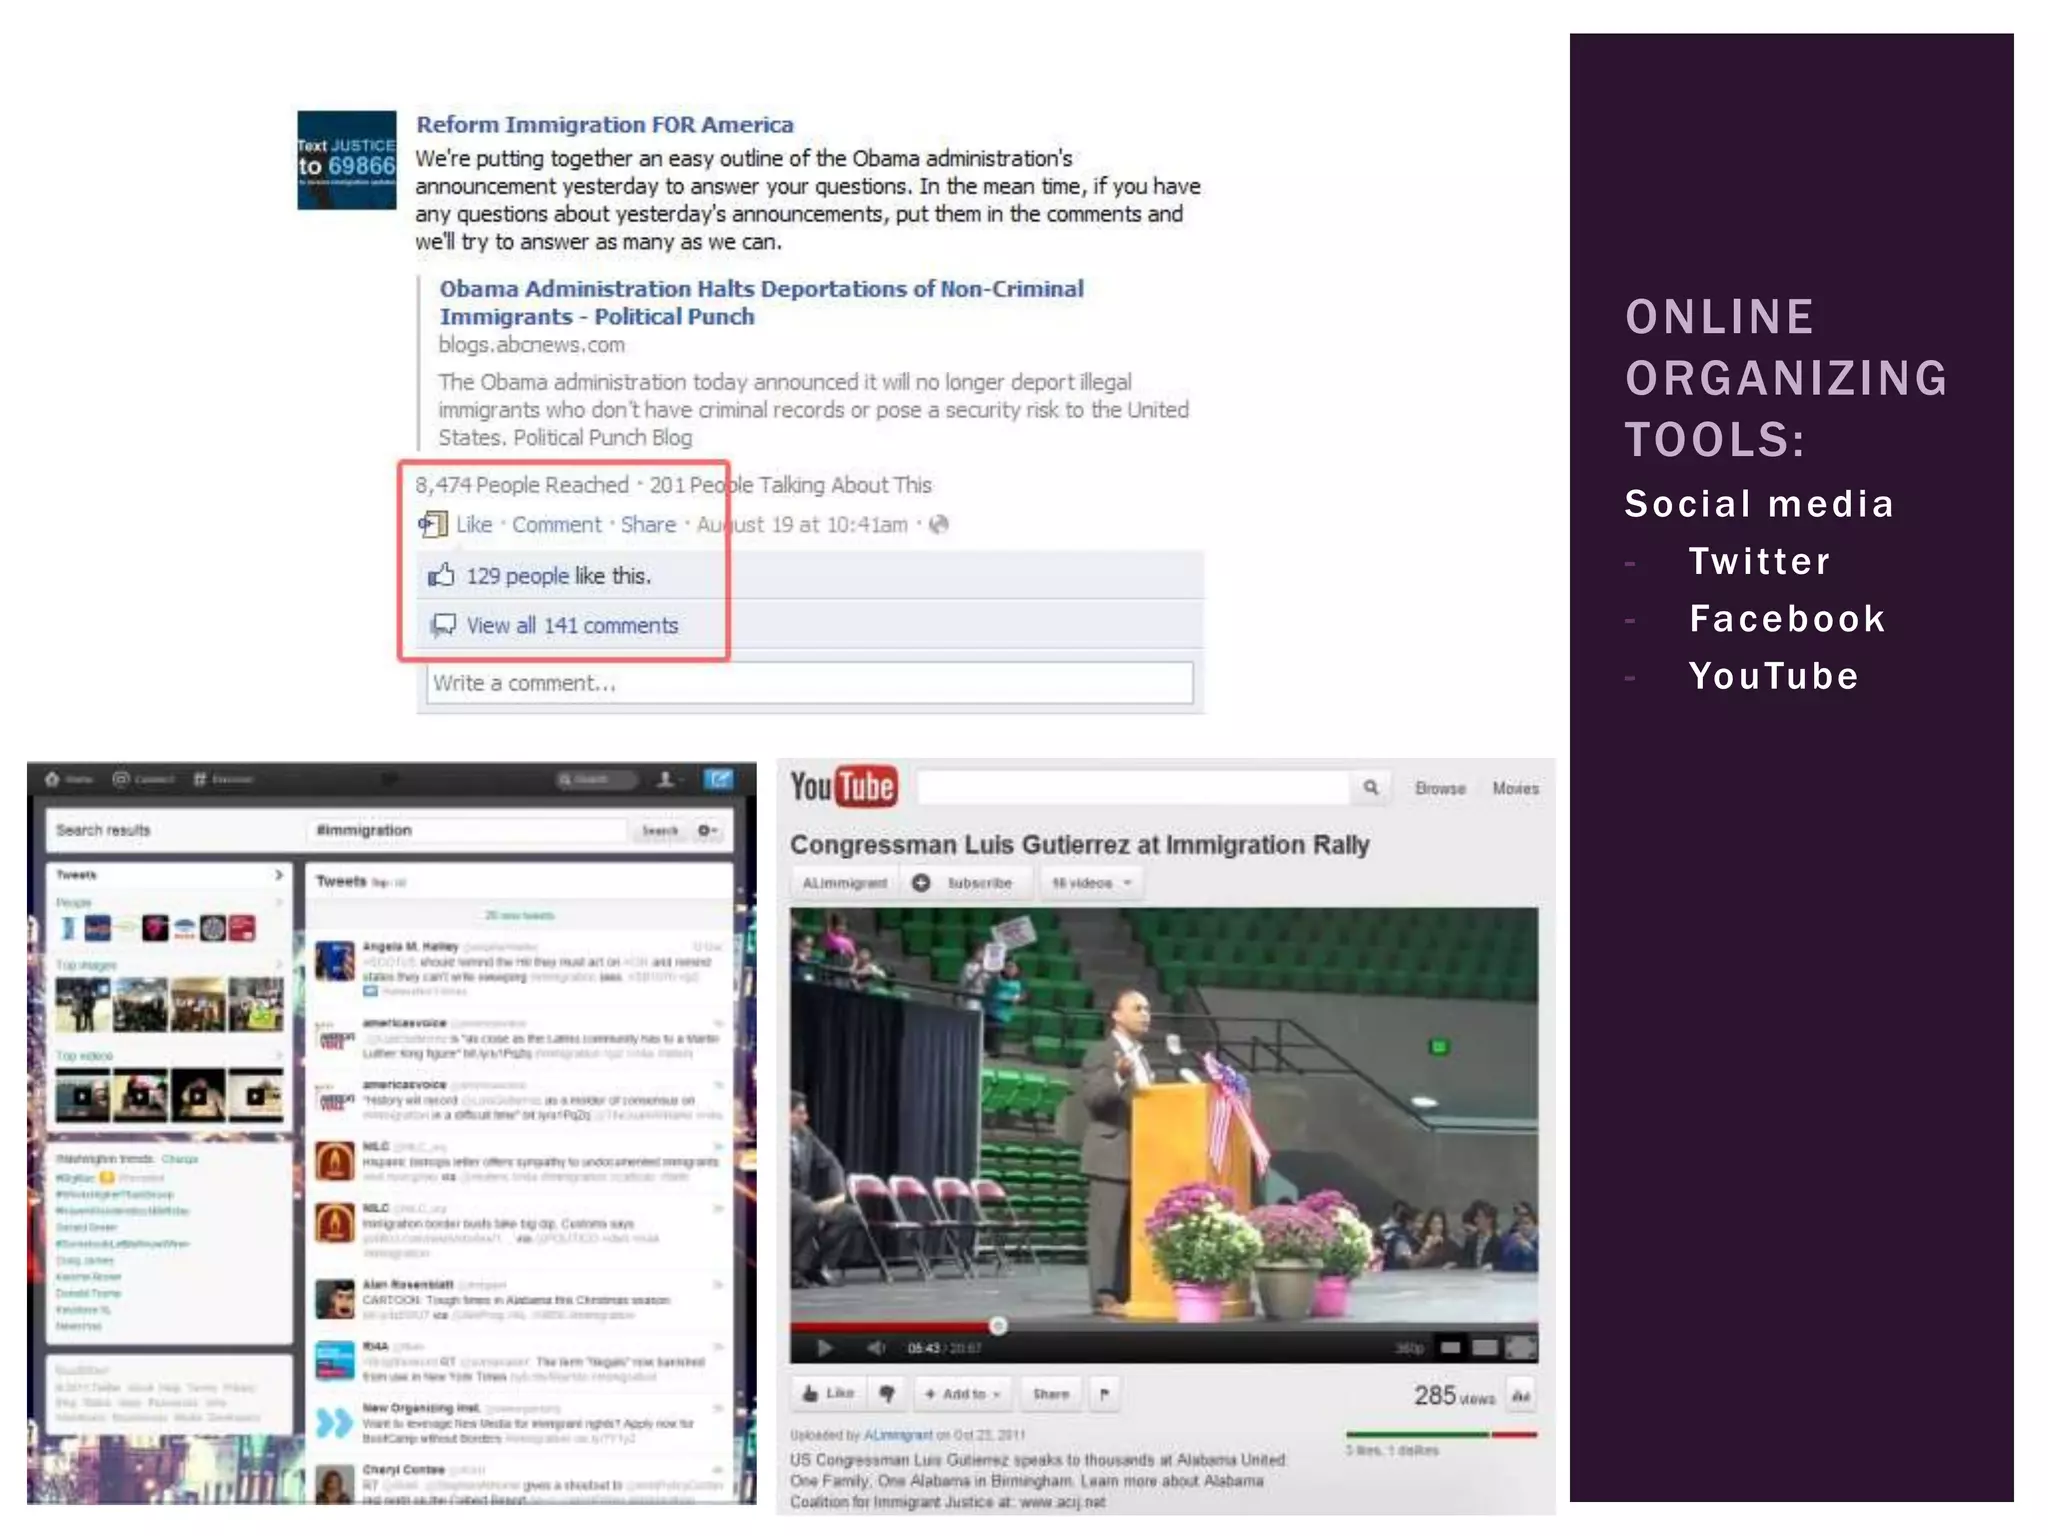The height and width of the screenshot is (1536, 2048).
Task: Seek using the video progress bar handle
Action: tap(998, 1327)
